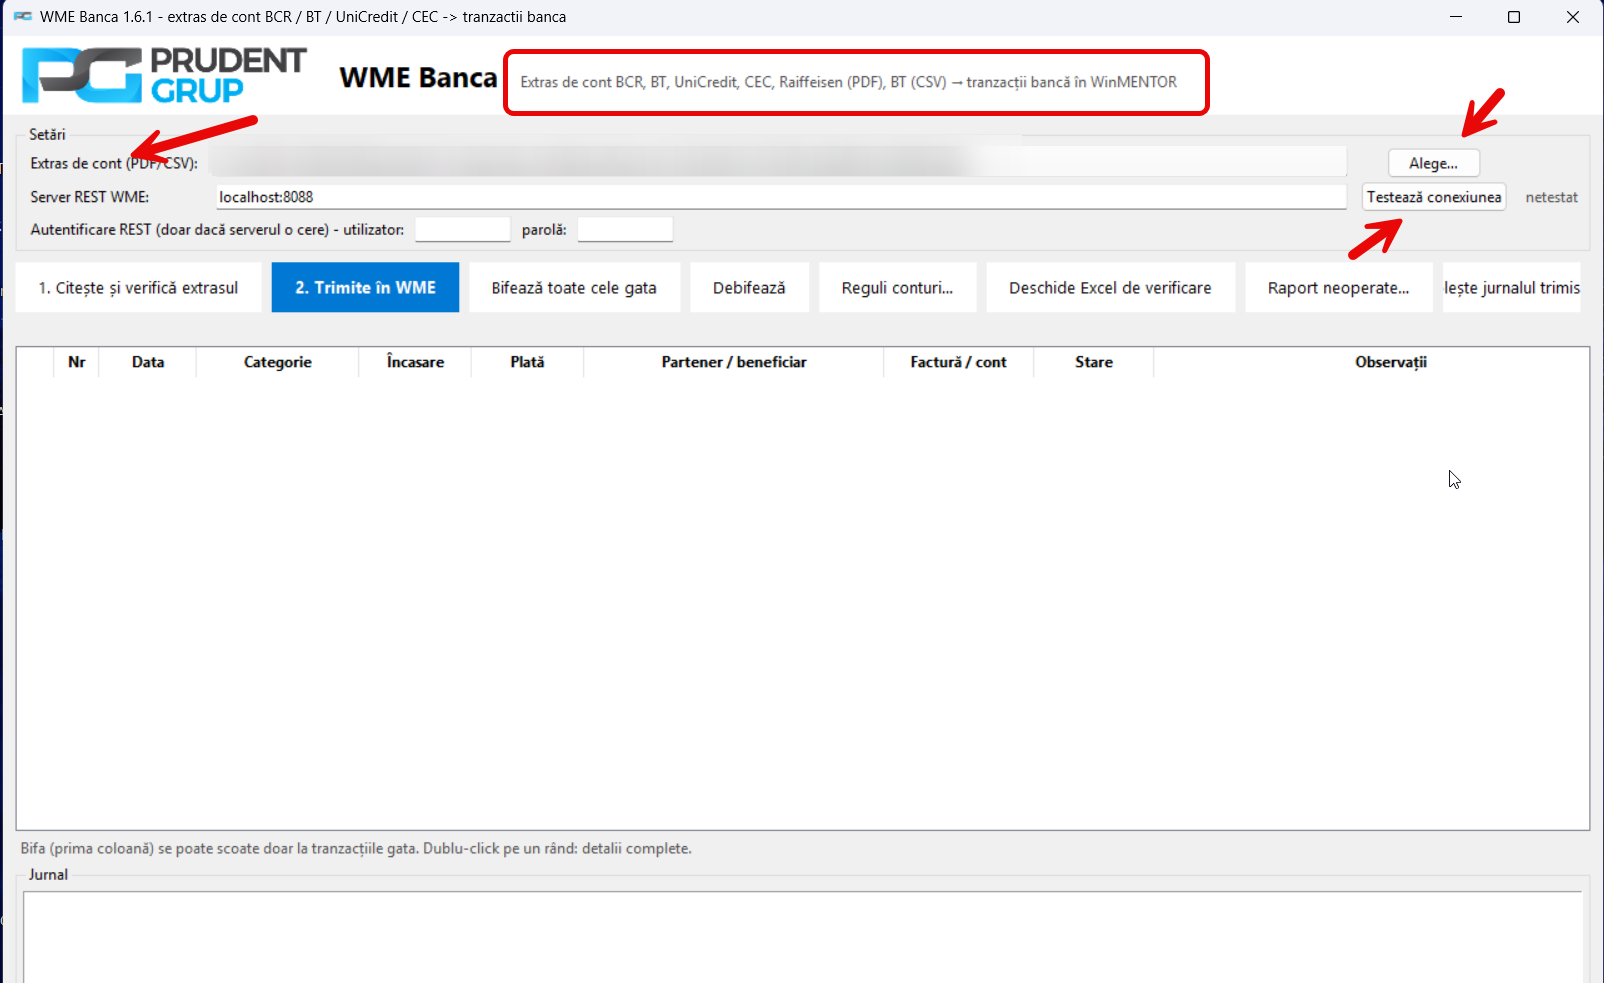Screen dimensions: 1604x983
Task: Click the Plată column header
Action: [x=527, y=362]
